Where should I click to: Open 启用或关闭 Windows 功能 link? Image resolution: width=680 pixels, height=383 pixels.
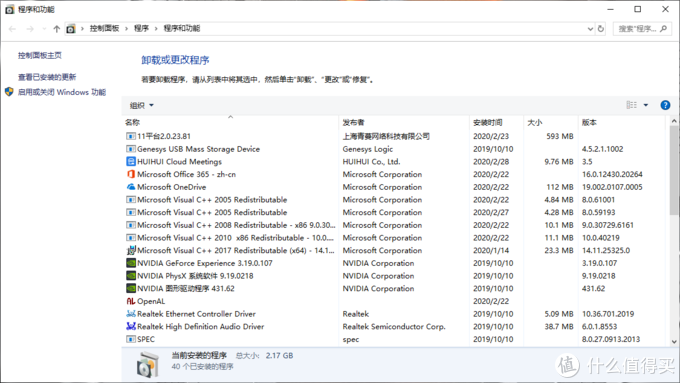click(x=62, y=92)
